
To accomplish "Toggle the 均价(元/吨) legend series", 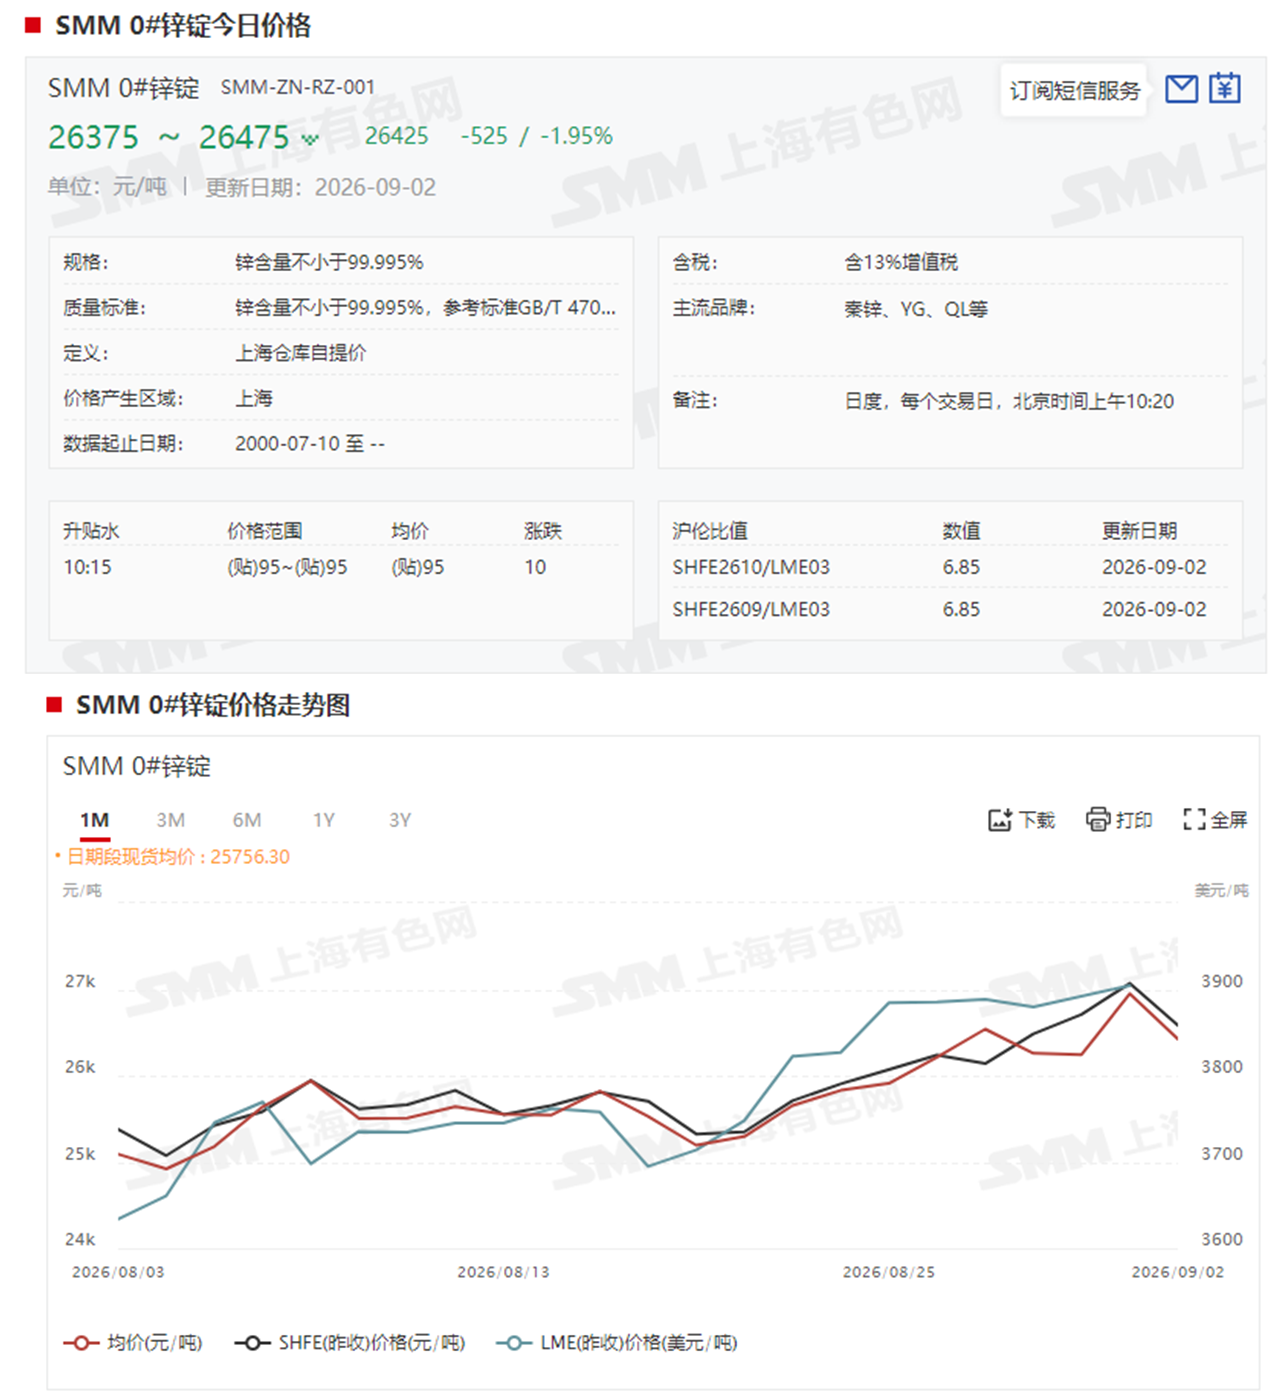I will 132,1342.
